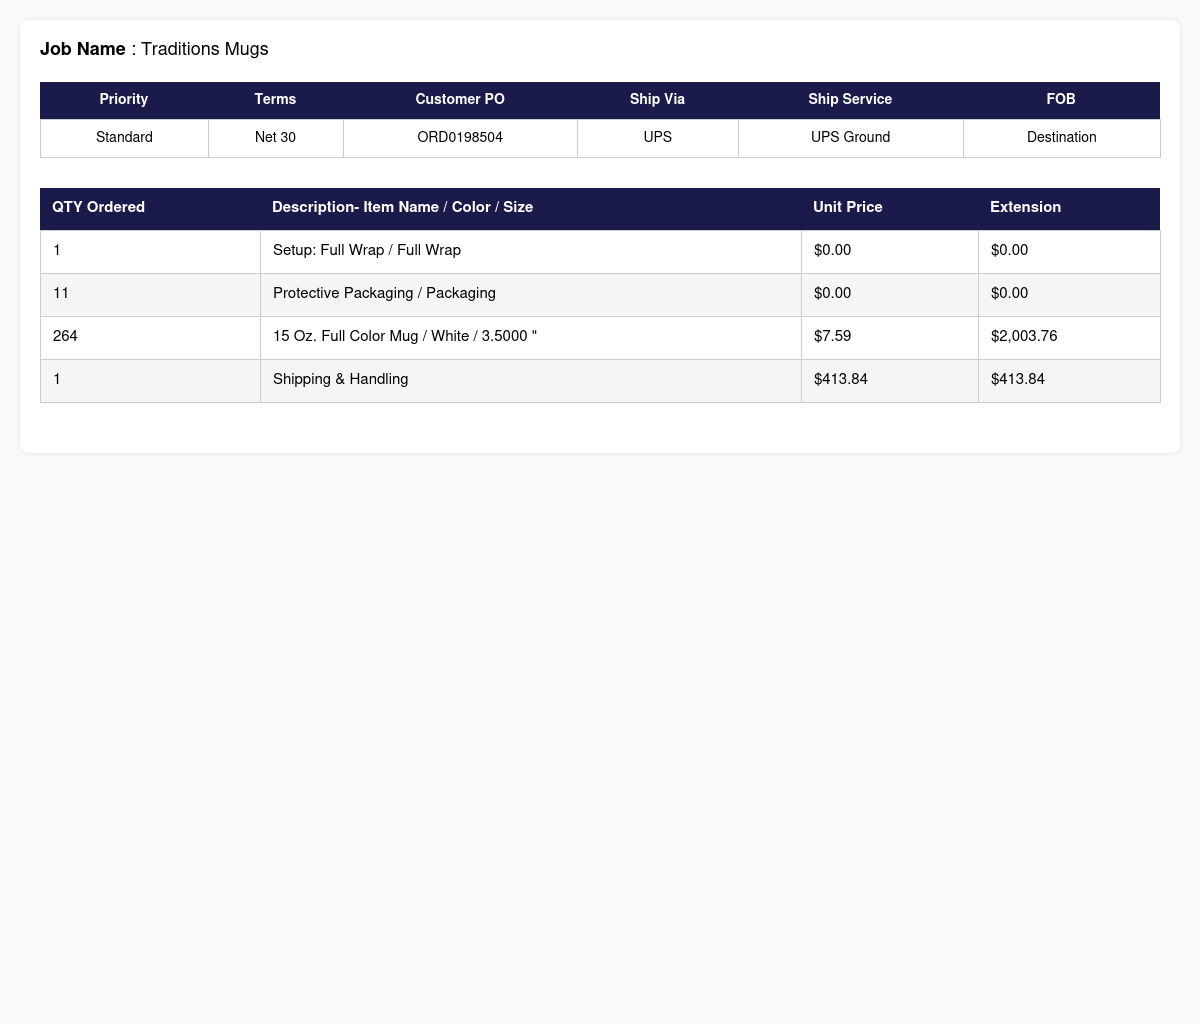Select unit price $7.59
Screen dimensions: 1200x1024
pyautogui.click(x=890, y=337)
